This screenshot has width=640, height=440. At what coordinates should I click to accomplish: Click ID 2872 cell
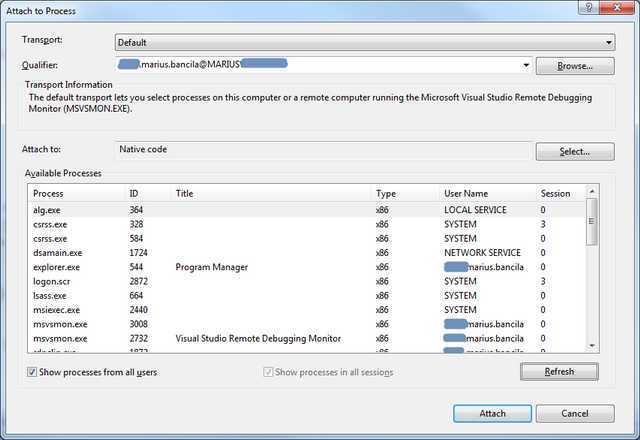[x=138, y=281]
